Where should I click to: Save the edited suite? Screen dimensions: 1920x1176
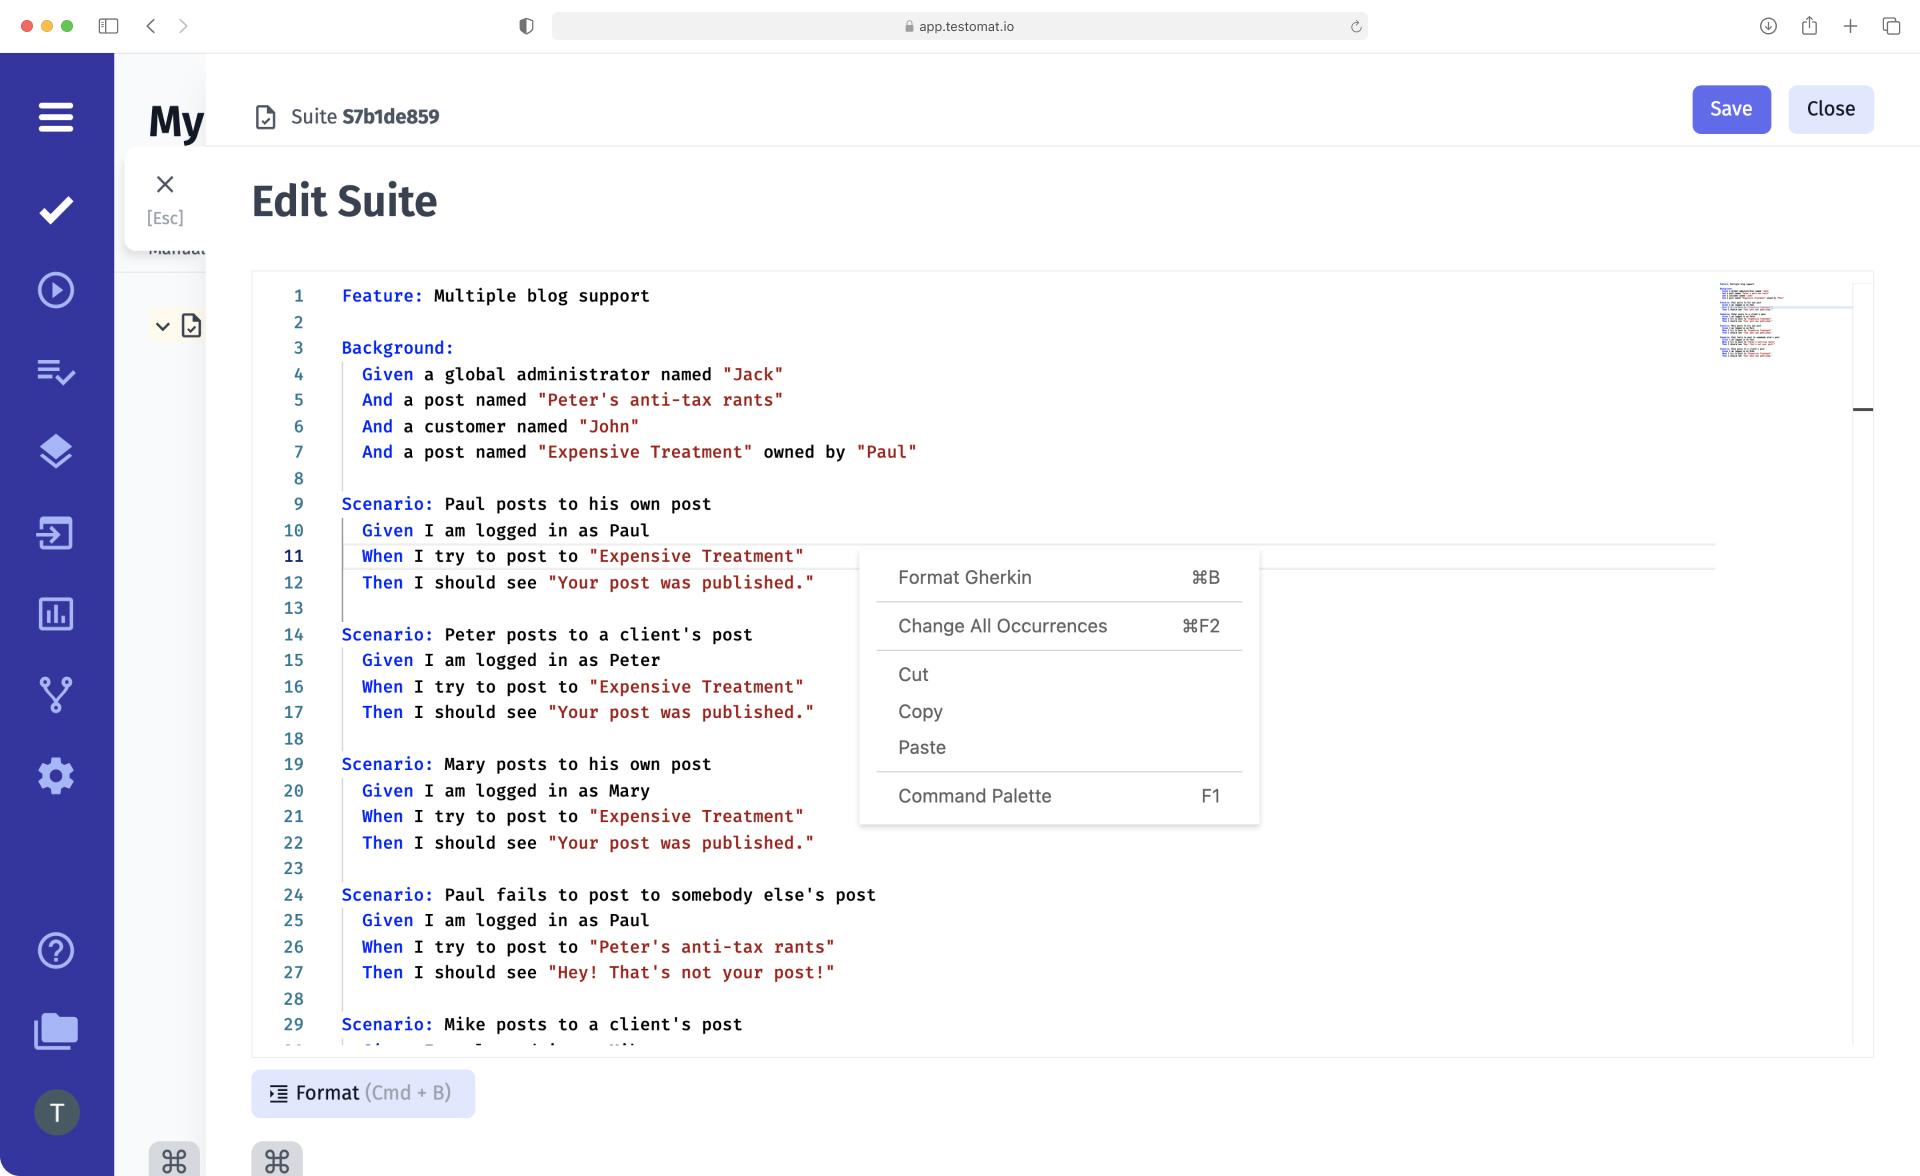coord(1731,109)
